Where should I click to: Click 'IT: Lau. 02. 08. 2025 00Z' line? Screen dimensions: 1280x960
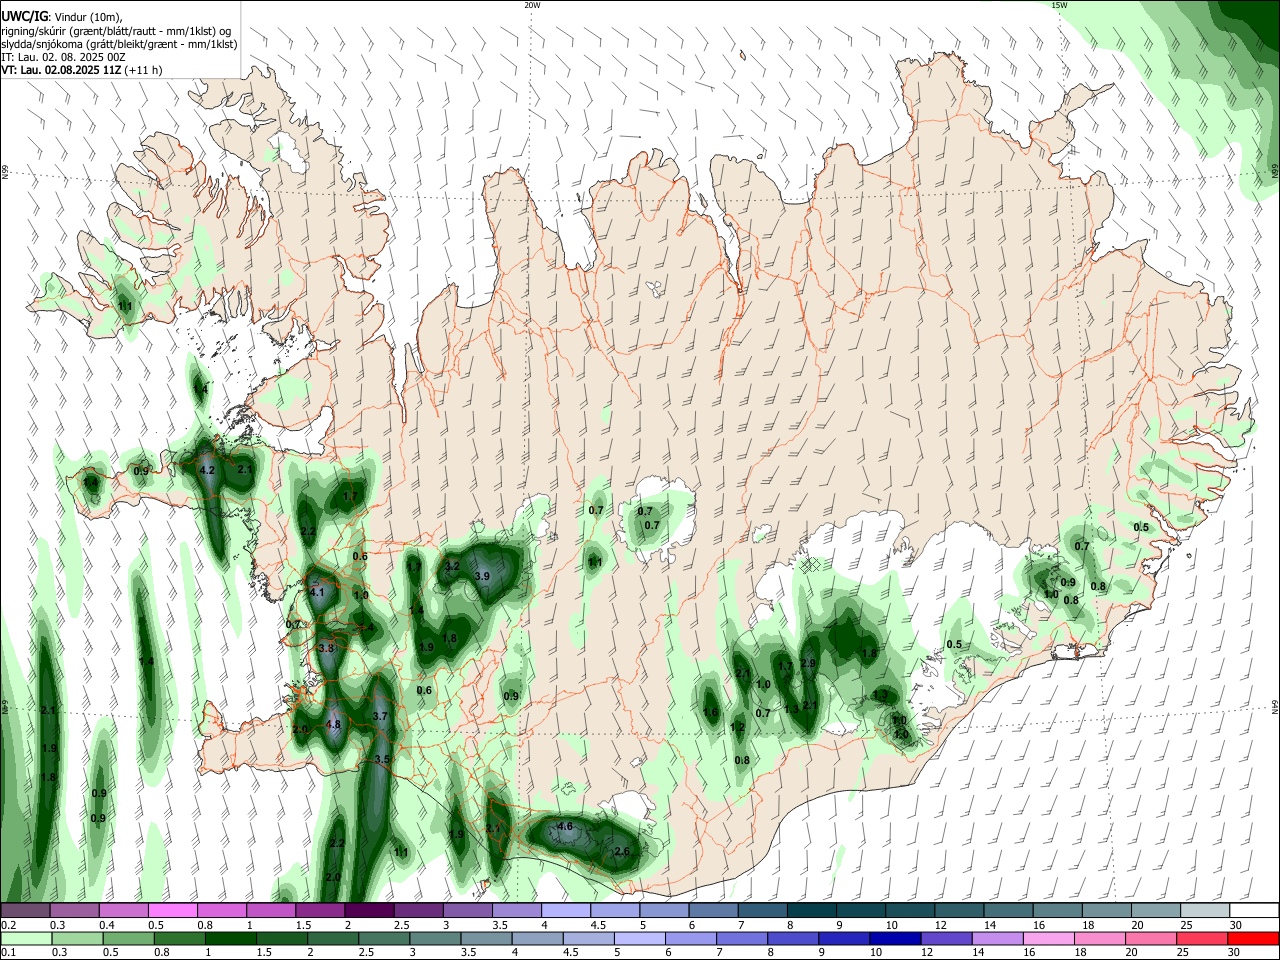(x=63, y=57)
